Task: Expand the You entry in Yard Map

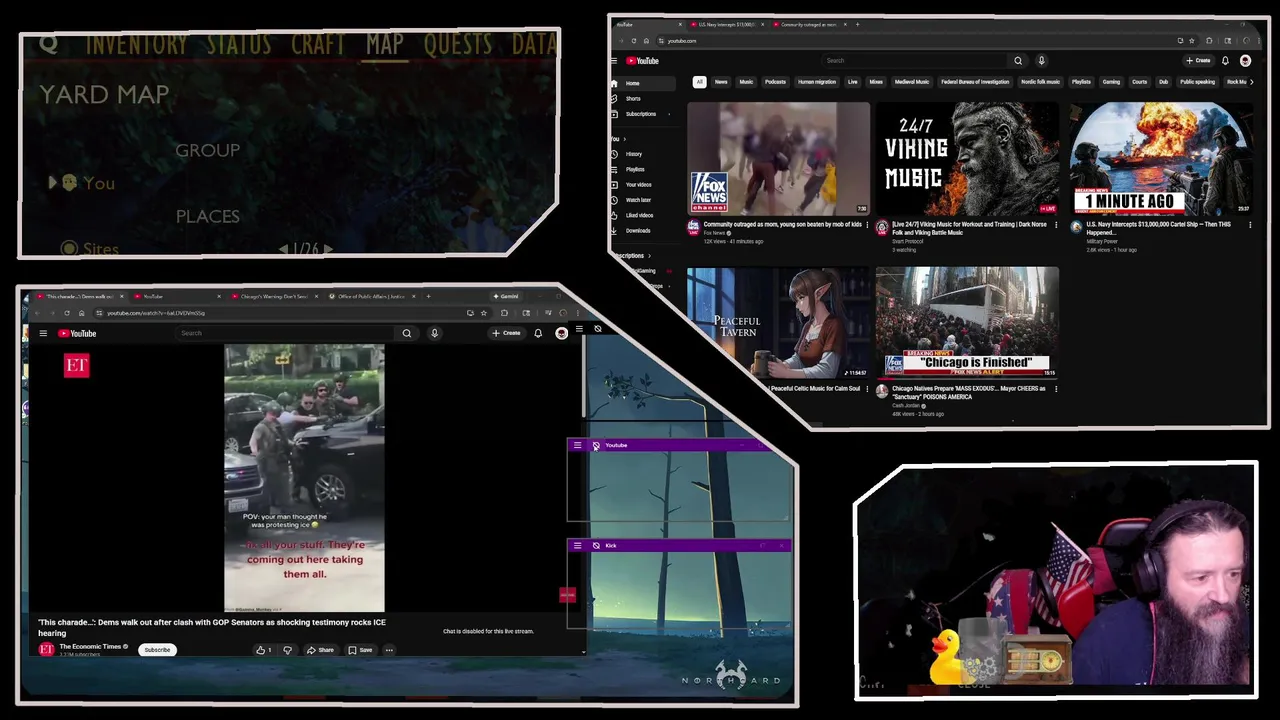Action: click(x=53, y=183)
